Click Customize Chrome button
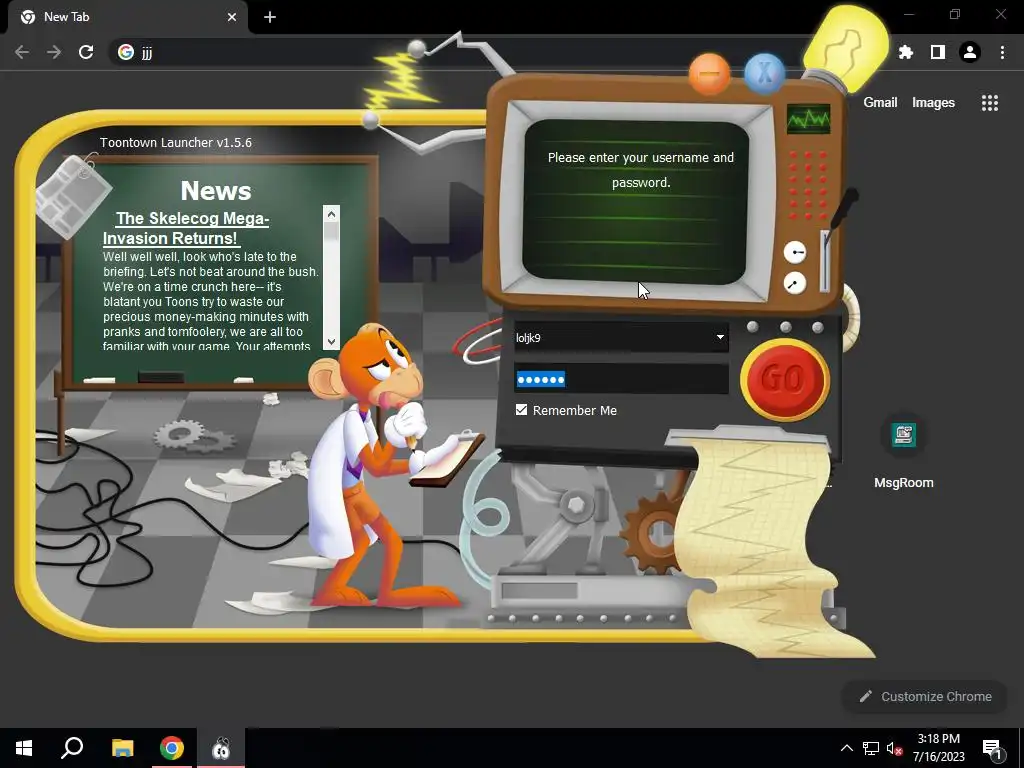The height and width of the screenshot is (768, 1024). [925, 697]
